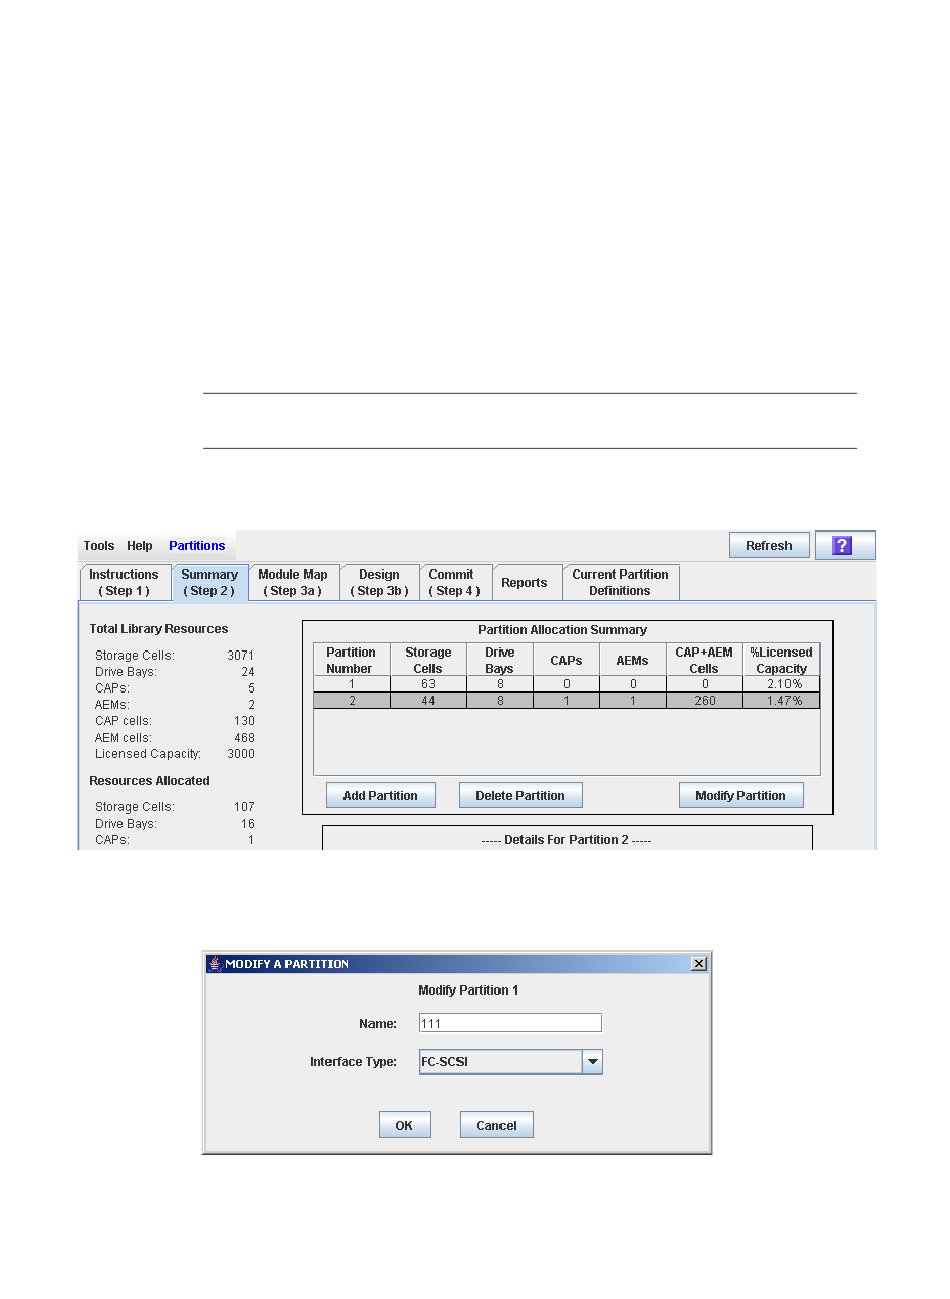The height and width of the screenshot is (1299, 950).
Task: Click the CAP+AEM Cells column header
Action: 704,660
